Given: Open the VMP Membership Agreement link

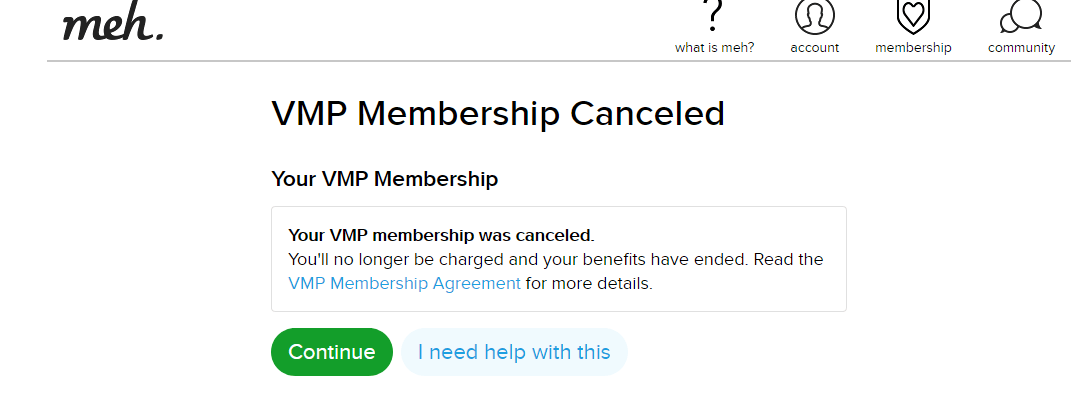Looking at the screenshot, I should pyautogui.click(x=404, y=283).
